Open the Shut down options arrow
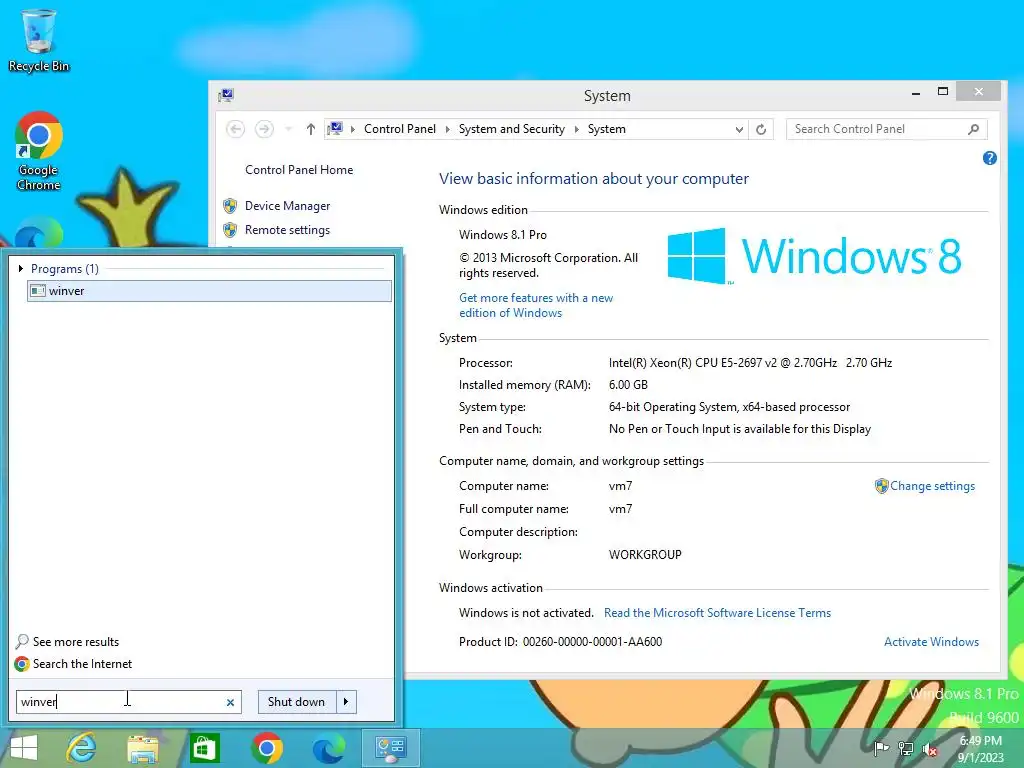This screenshot has width=1024, height=768. [x=346, y=702]
